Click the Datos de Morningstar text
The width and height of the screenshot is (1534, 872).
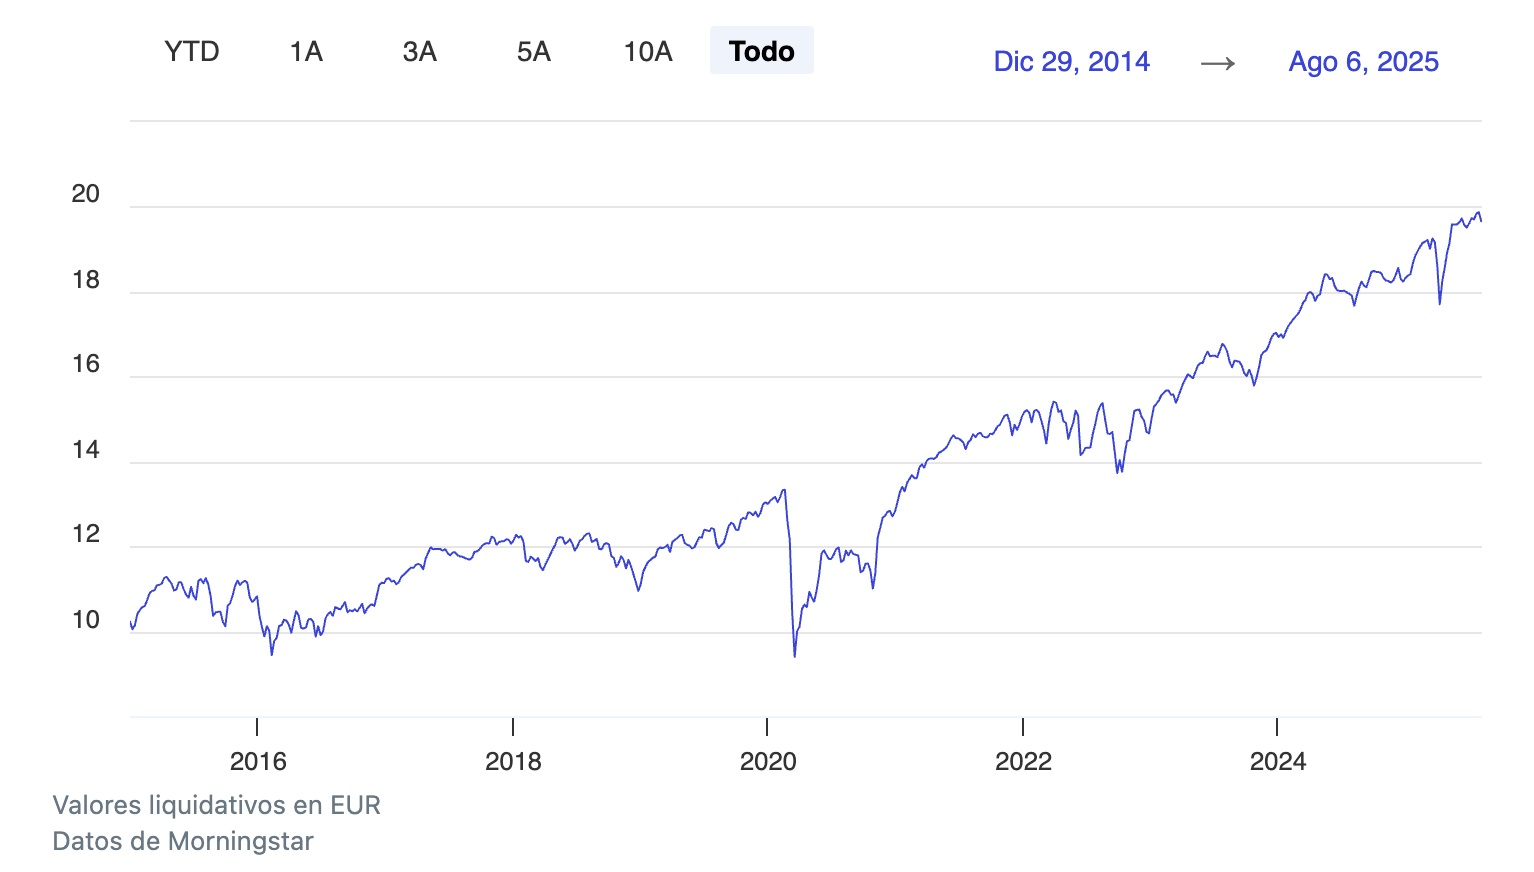tap(183, 841)
